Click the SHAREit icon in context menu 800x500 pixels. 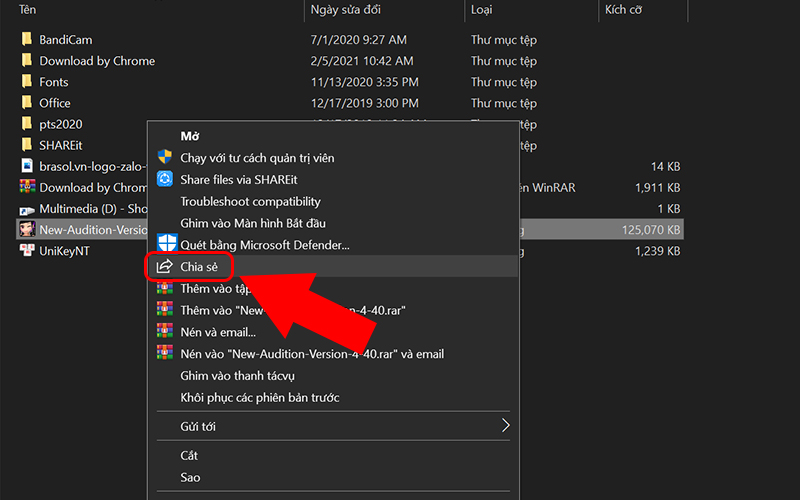point(165,179)
